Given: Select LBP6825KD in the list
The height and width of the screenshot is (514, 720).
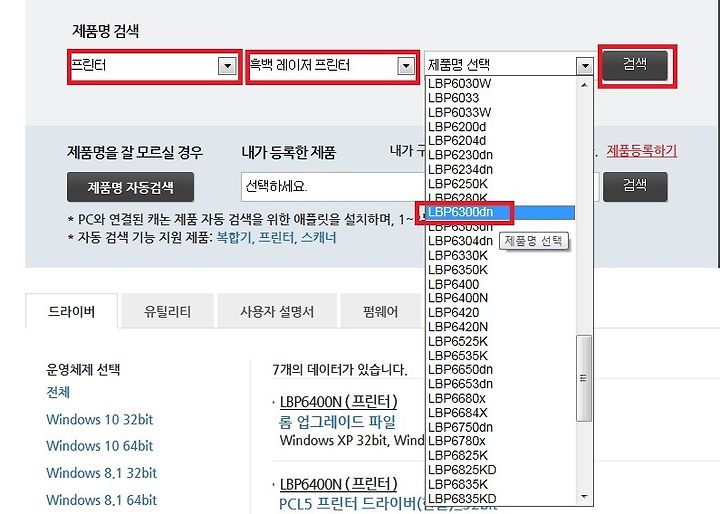Looking at the screenshot, I should coord(501,470).
